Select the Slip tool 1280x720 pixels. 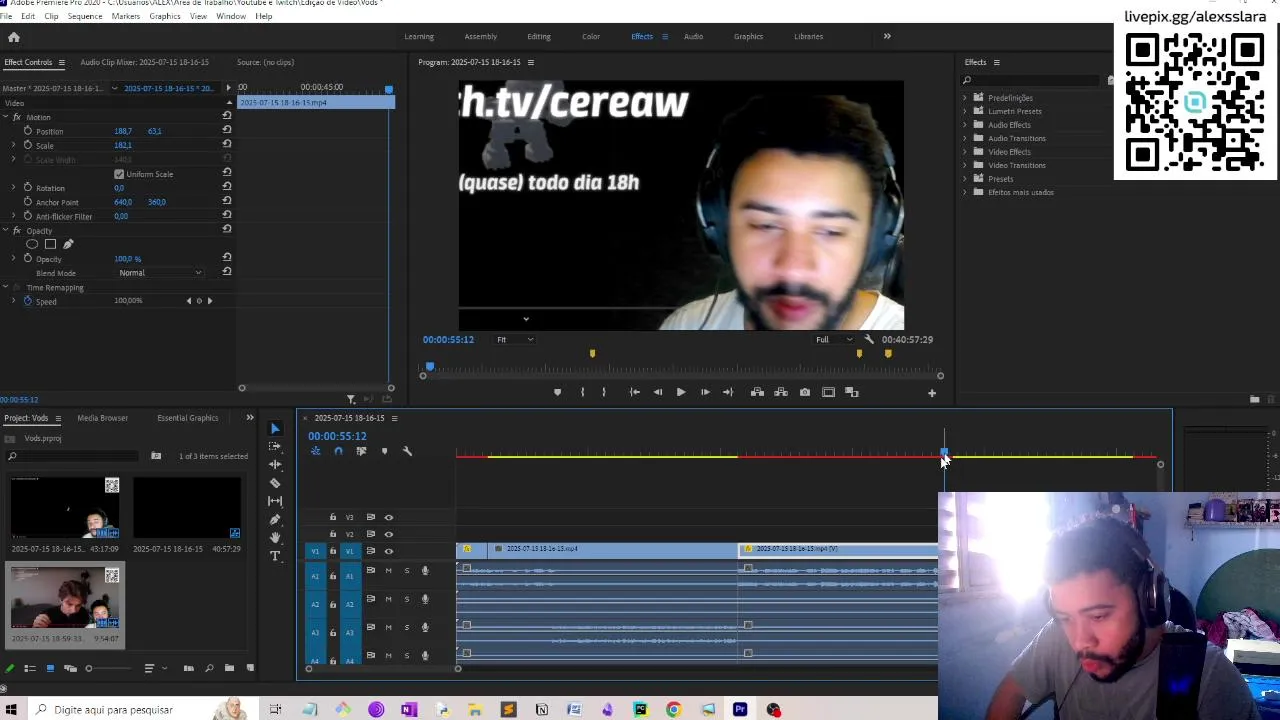tap(275, 501)
